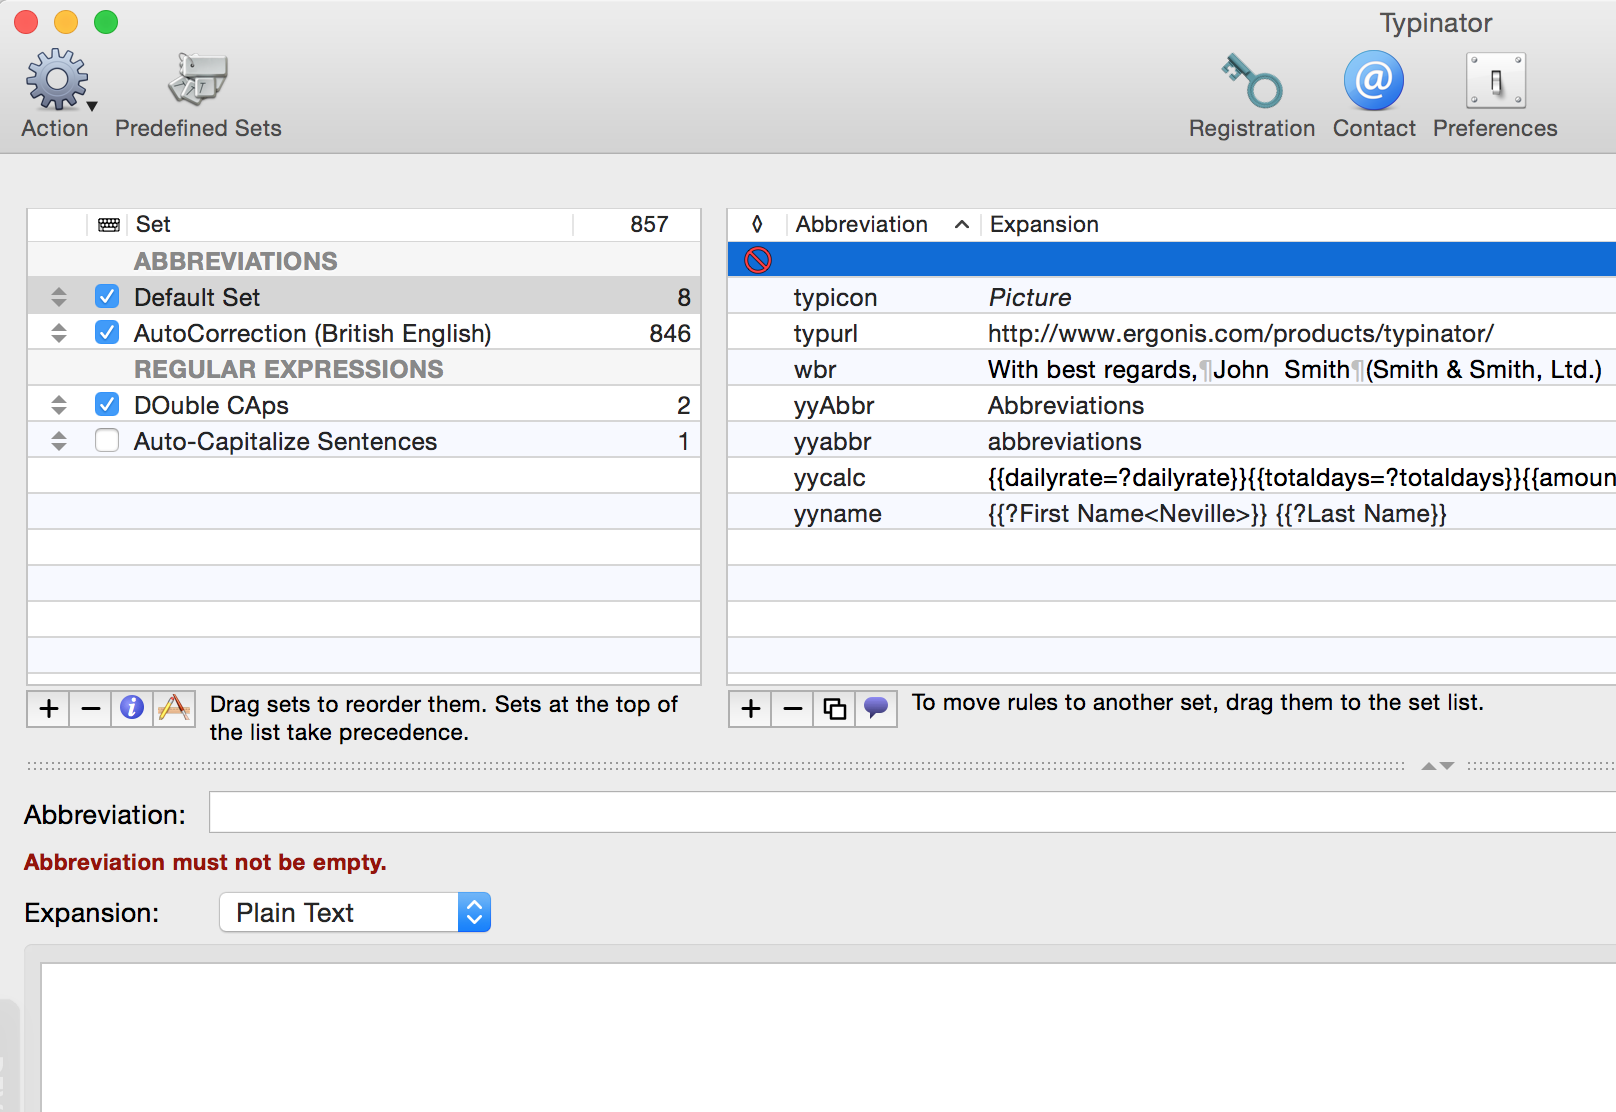This screenshot has height=1112, width=1616.
Task: Select the DOuble CAps set name
Action: (x=211, y=405)
